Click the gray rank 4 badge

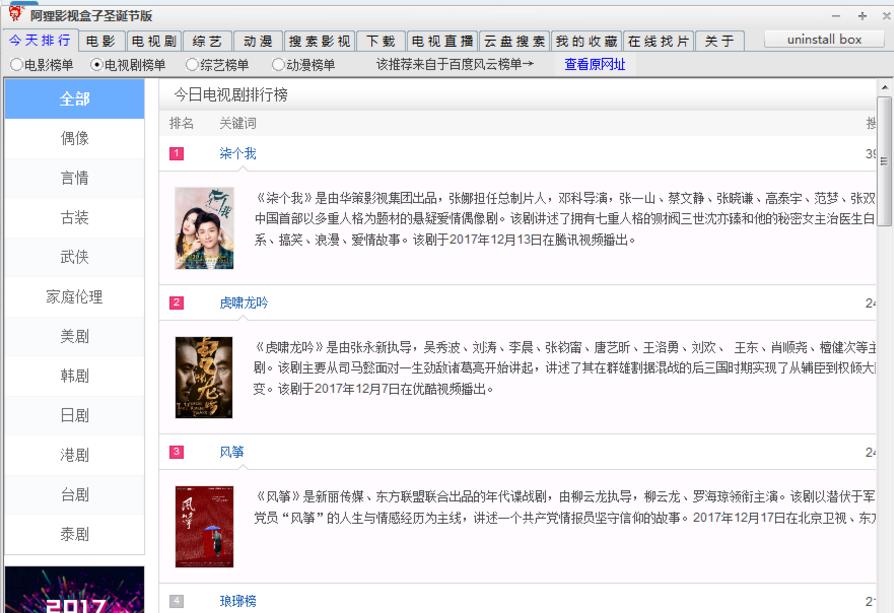[x=177, y=601]
